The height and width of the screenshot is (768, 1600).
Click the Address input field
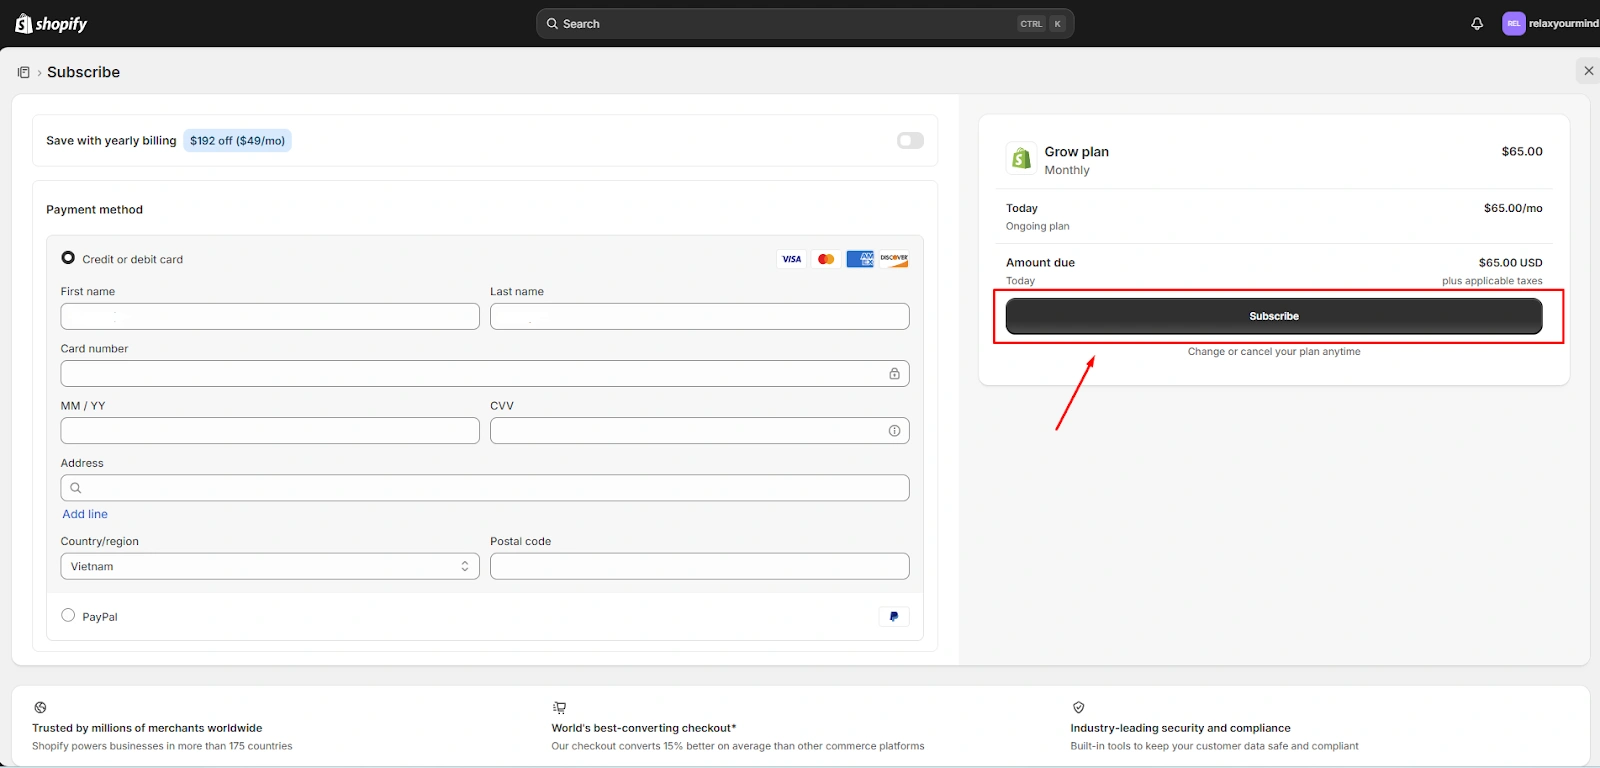click(x=485, y=488)
